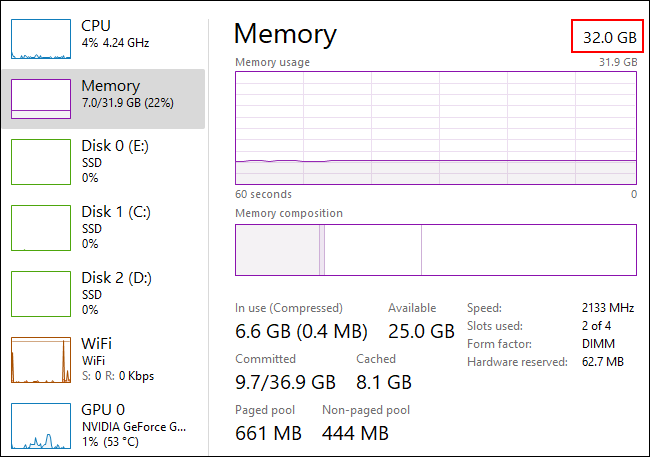Image resolution: width=650 pixels, height=457 pixels.
Task: Click the WiFi orange activity graph
Action: tap(41, 360)
